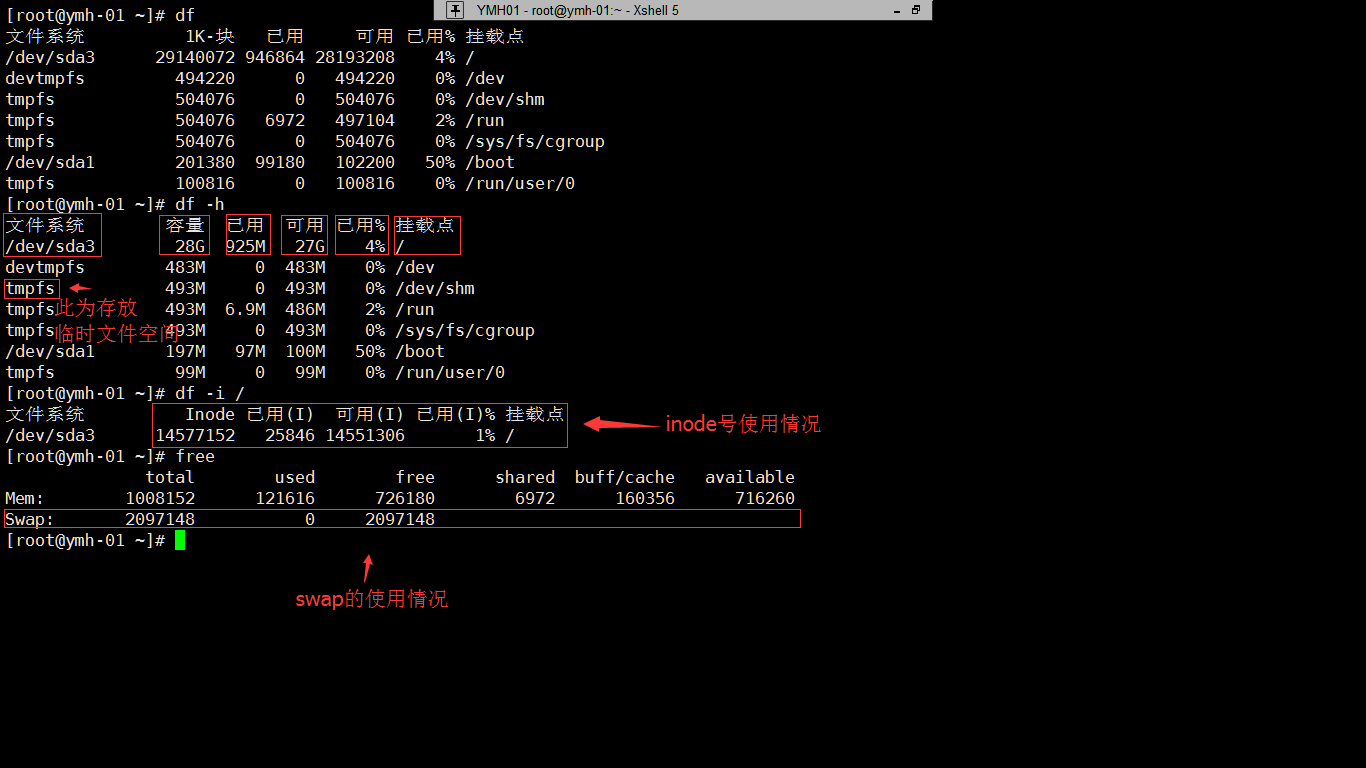Select the '197M' capacity value
Screen dimensions: 1366x768
pos(185,351)
